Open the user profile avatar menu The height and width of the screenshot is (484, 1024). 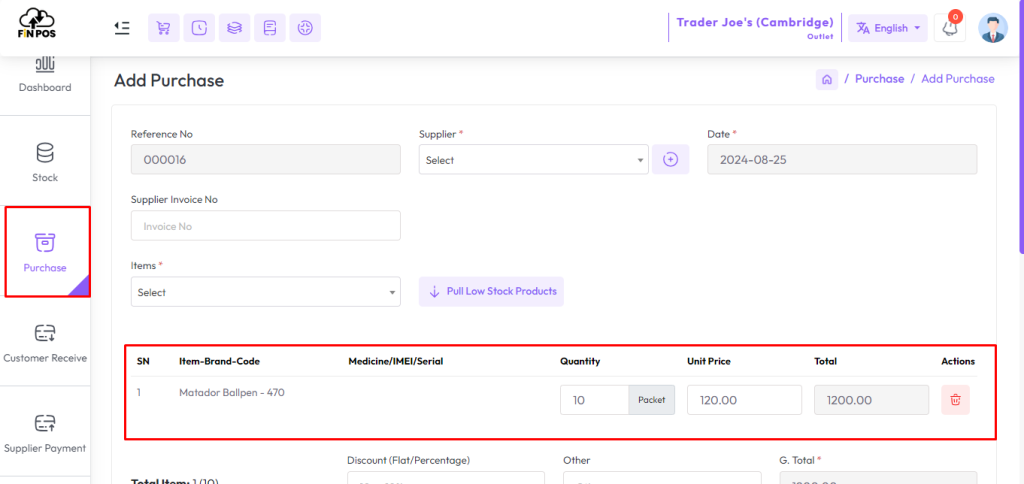(993, 28)
